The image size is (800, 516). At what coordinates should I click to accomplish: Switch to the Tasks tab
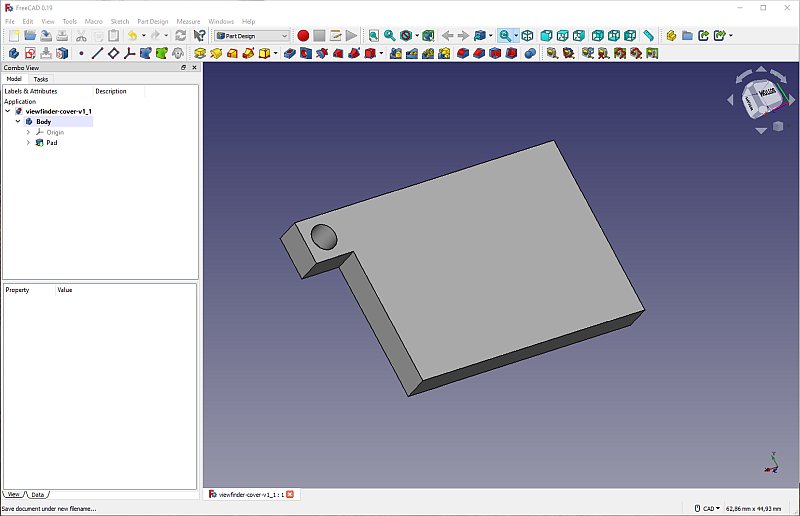pyautogui.click(x=40, y=79)
